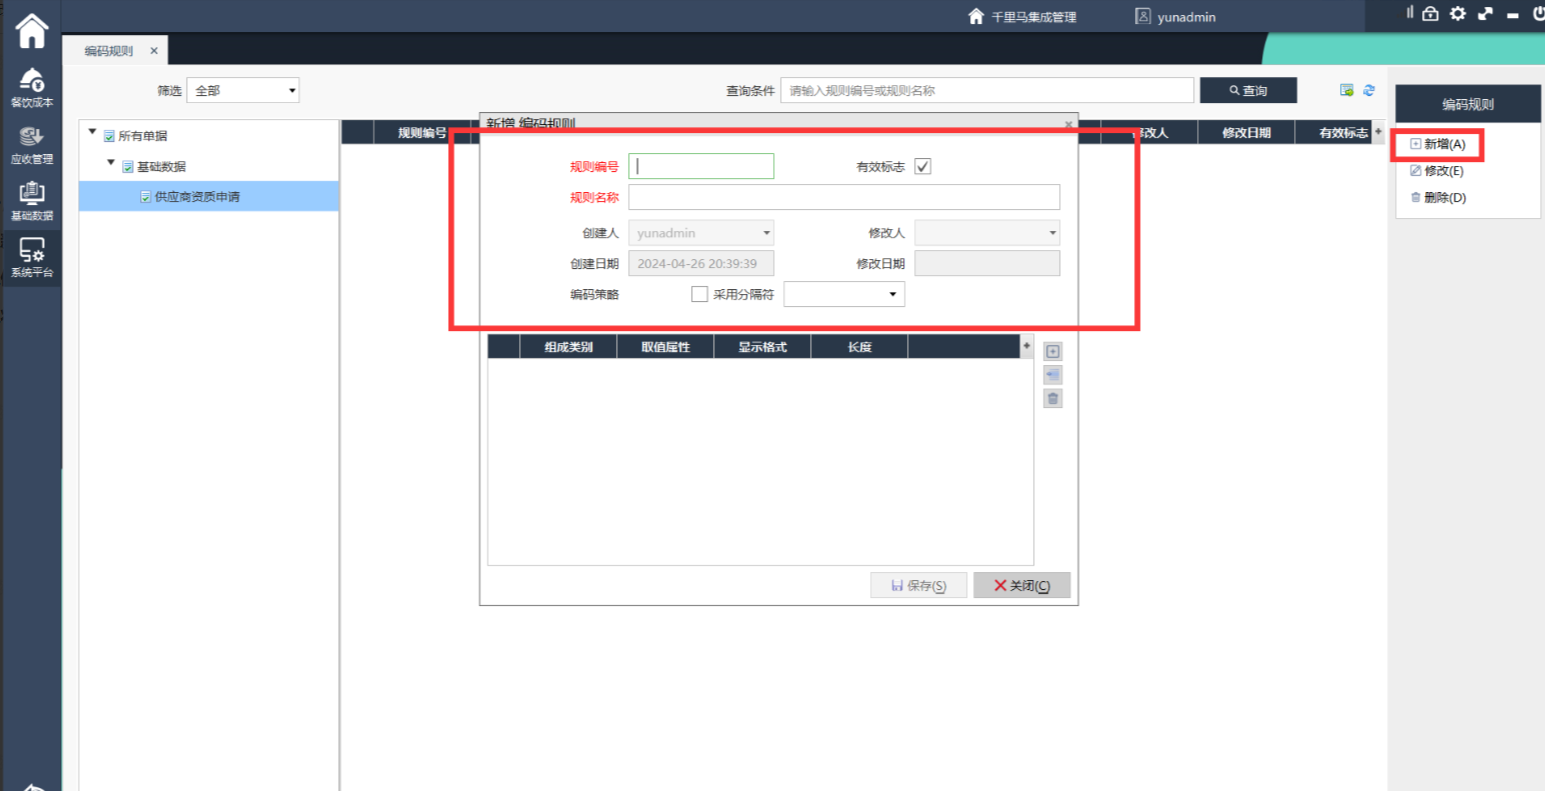Screen dimensions: 1545x791
Task: Click the 规则名称 input field
Action: coord(843,197)
